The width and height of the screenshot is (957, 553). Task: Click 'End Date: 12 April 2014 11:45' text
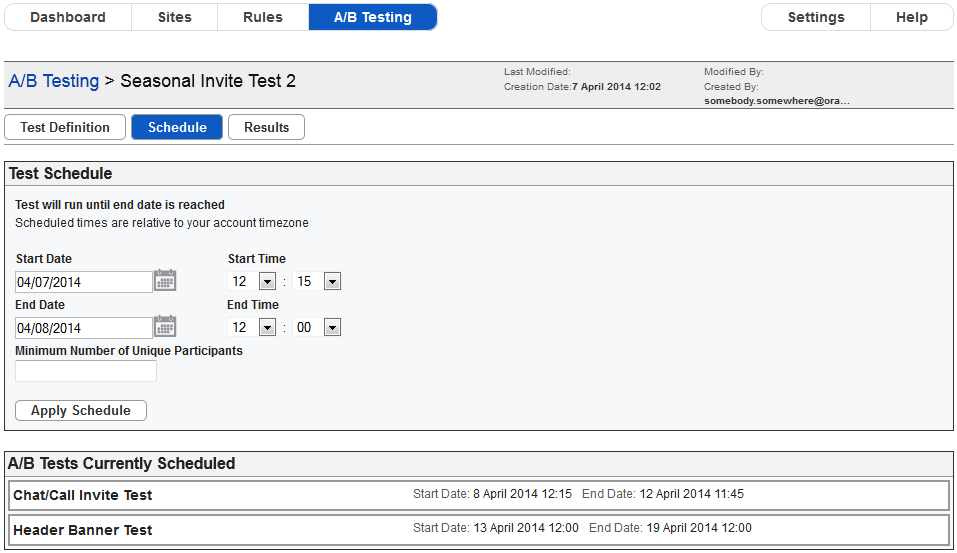(663, 494)
